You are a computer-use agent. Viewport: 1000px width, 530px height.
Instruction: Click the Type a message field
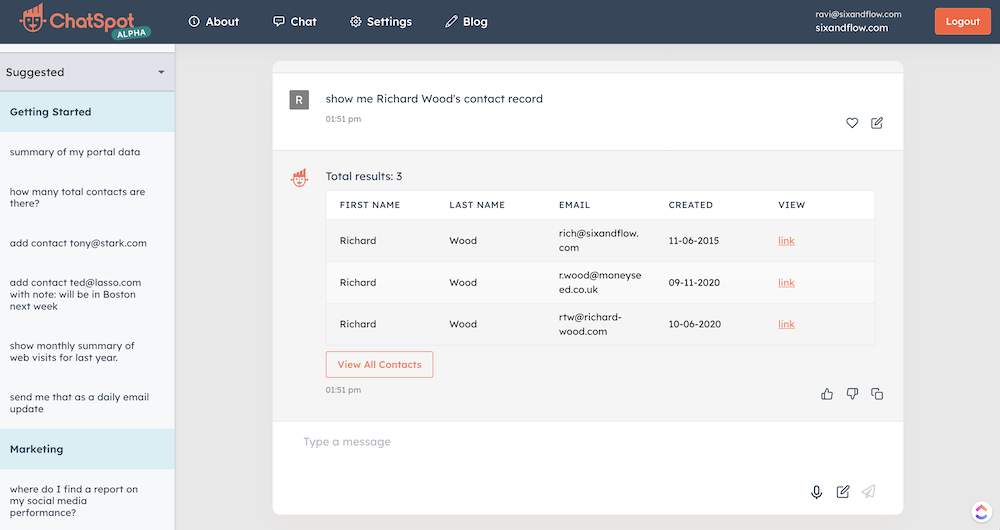point(587,442)
